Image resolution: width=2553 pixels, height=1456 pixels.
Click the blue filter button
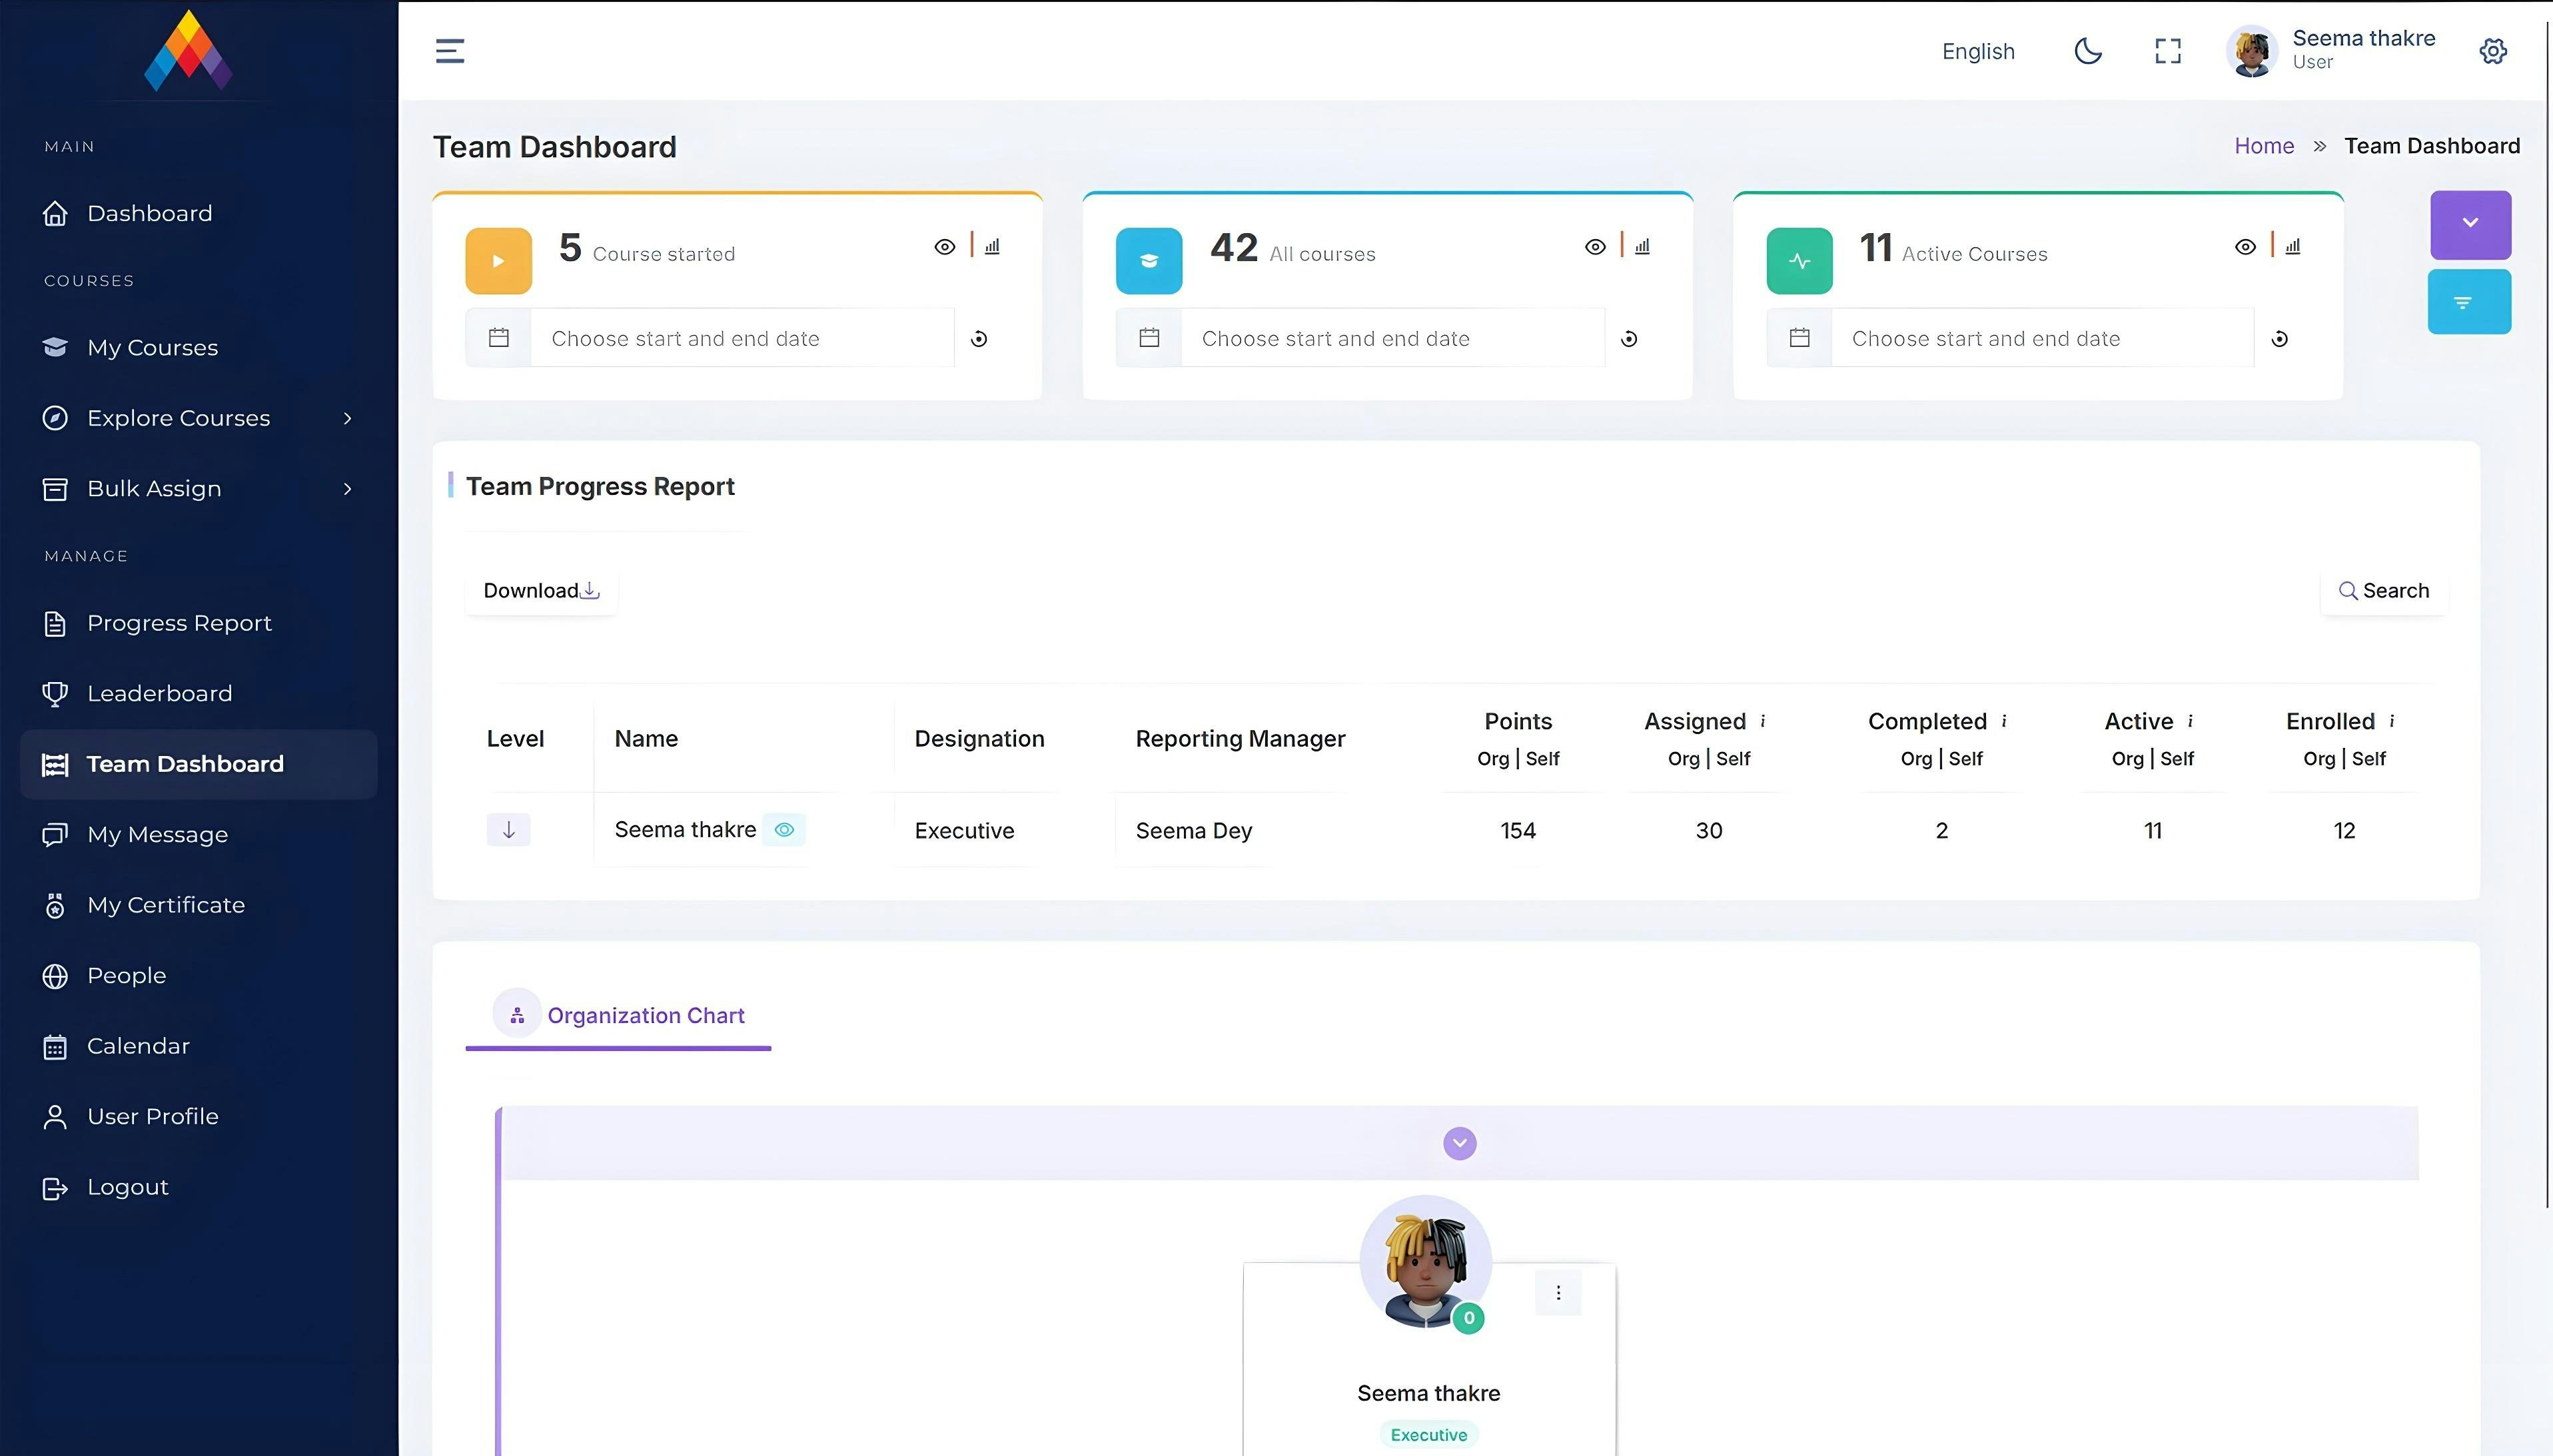click(2468, 302)
